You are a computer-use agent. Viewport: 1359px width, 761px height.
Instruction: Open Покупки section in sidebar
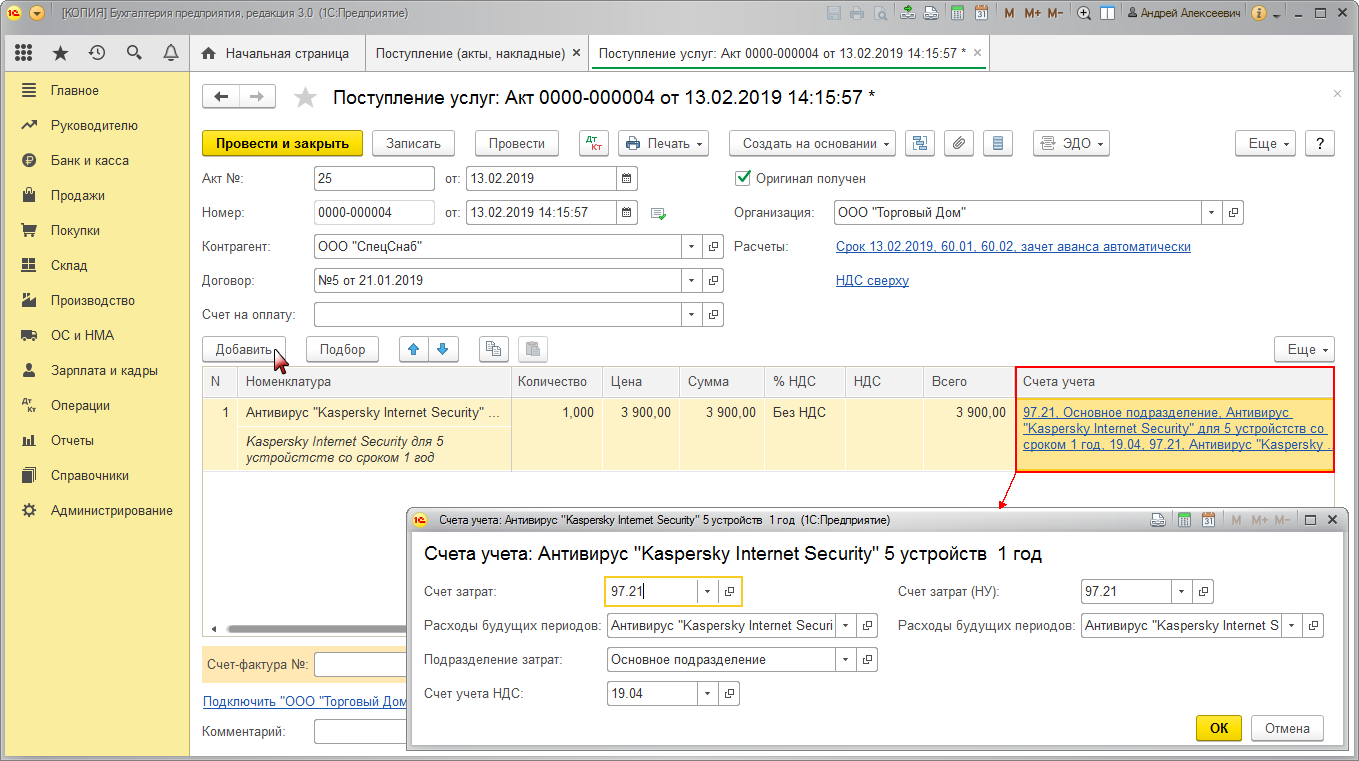(x=95, y=230)
